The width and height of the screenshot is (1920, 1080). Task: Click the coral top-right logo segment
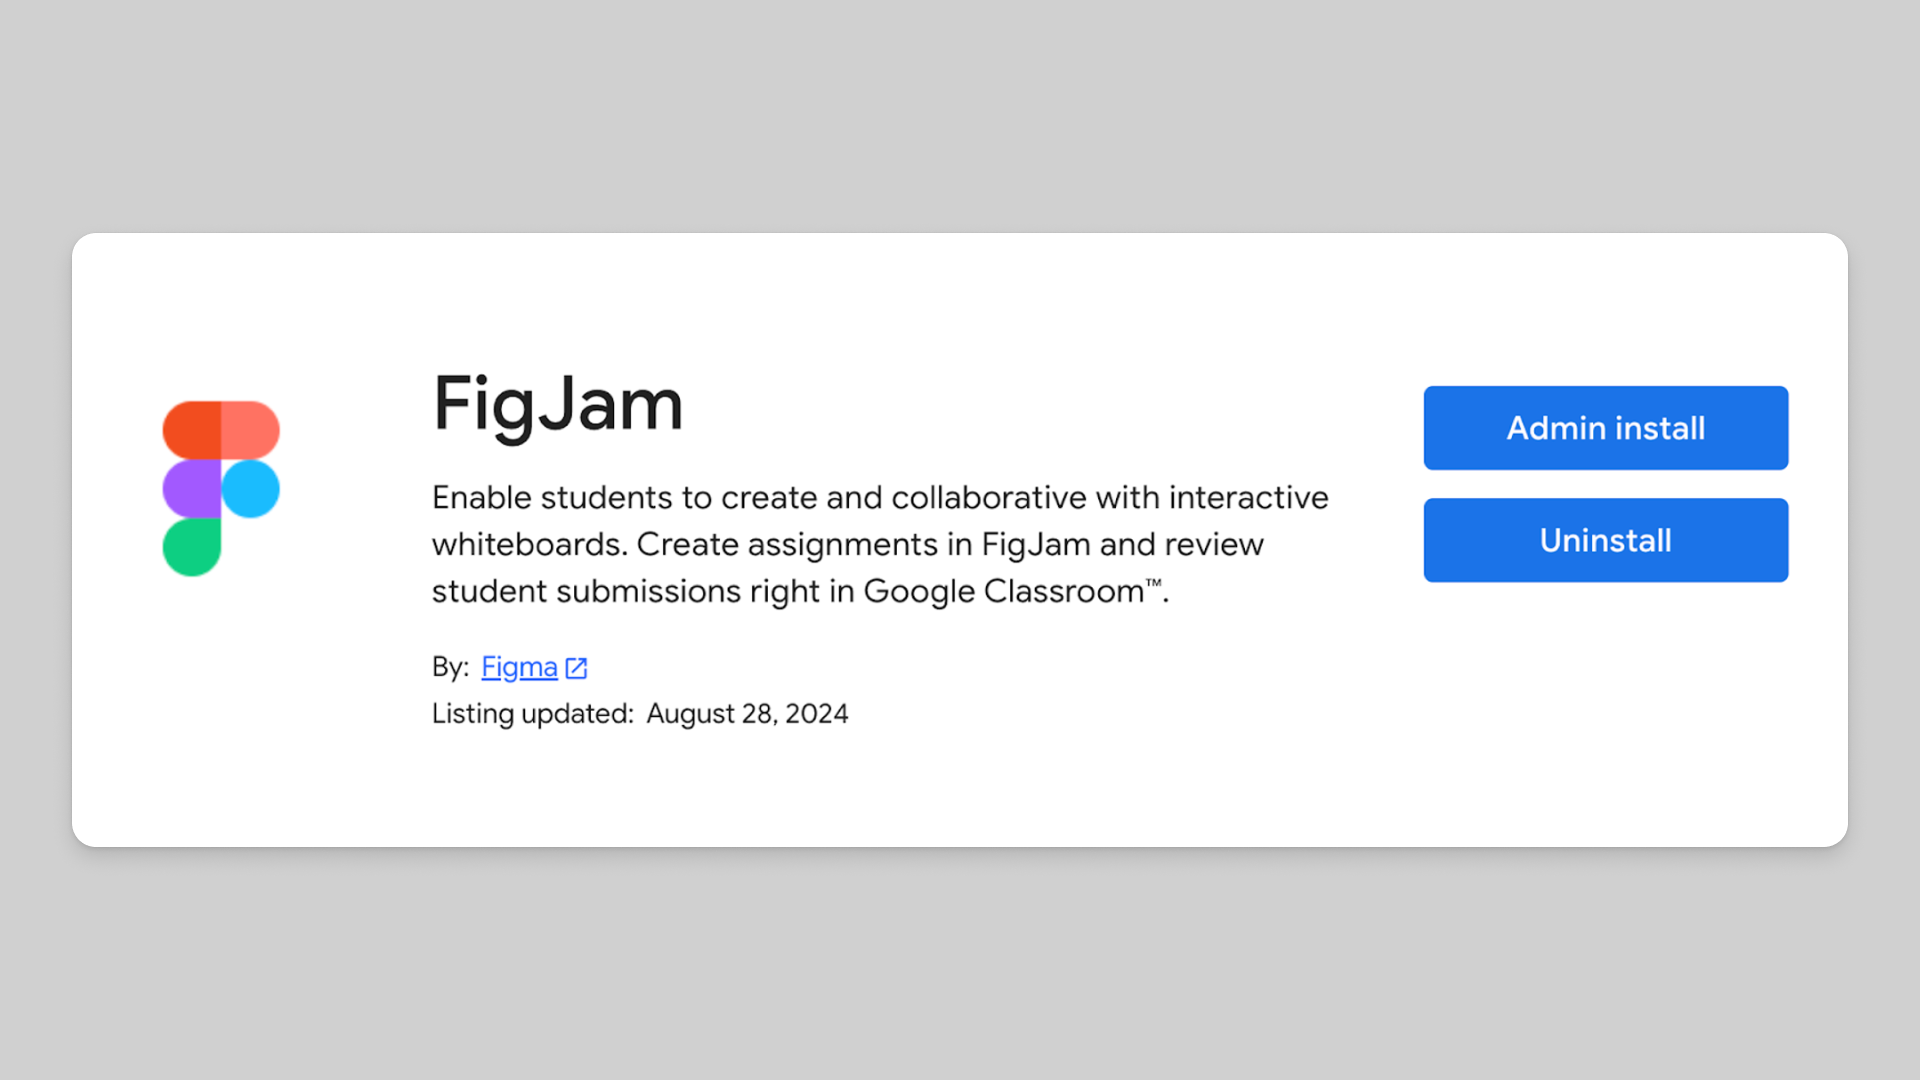pyautogui.click(x=250, y=430)
